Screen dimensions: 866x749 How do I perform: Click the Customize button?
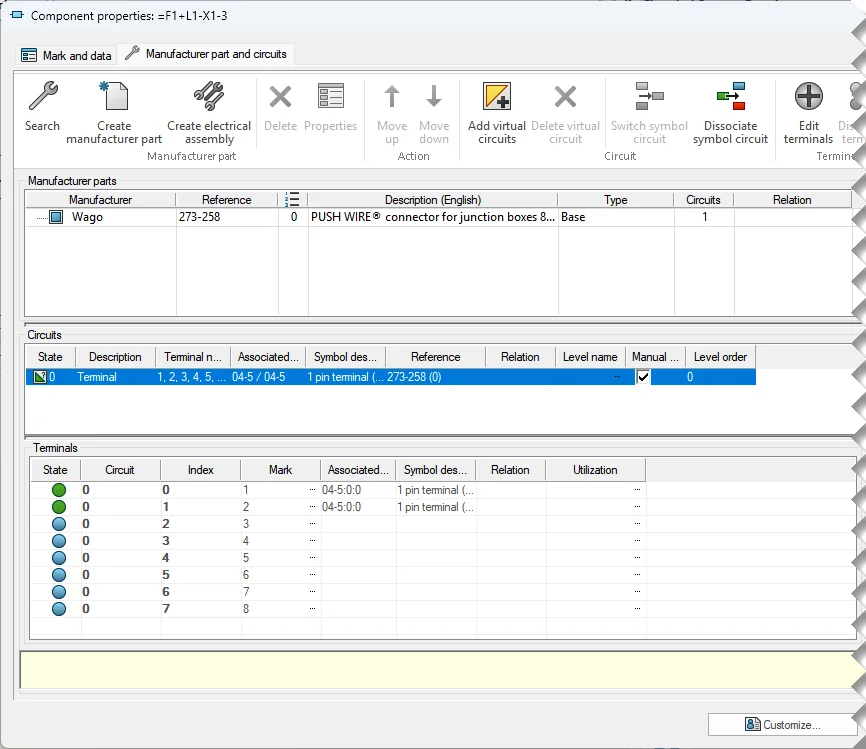click(x=782, y=725)
